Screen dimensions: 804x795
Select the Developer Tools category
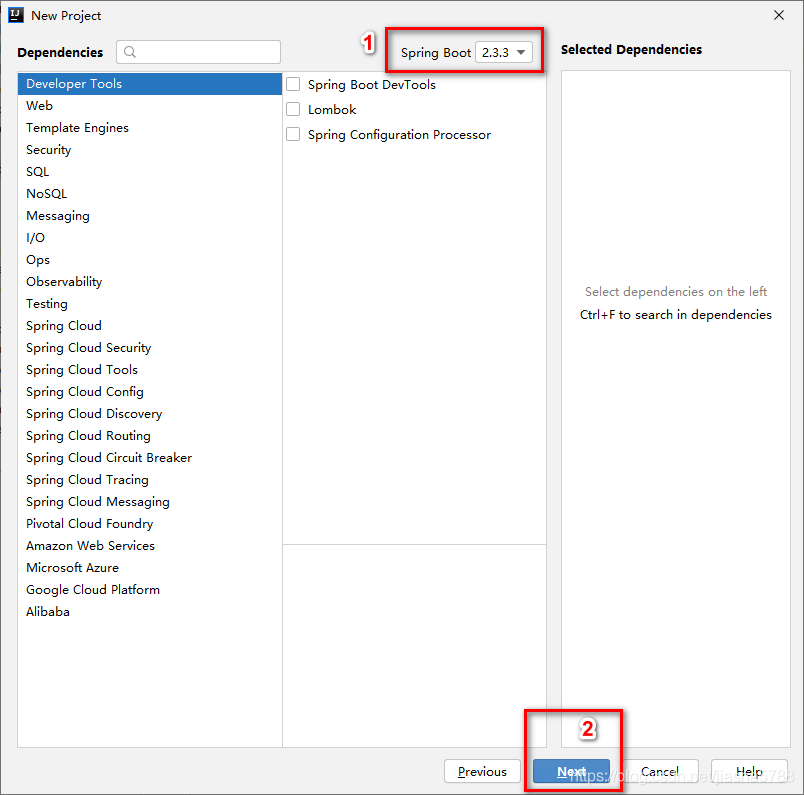(x=150, y=84)
